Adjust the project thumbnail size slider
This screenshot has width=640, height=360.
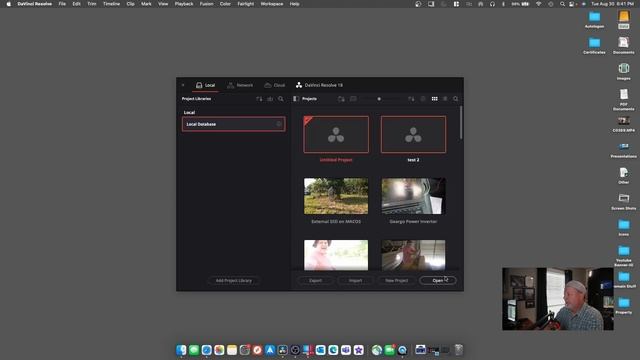point(379,99)
